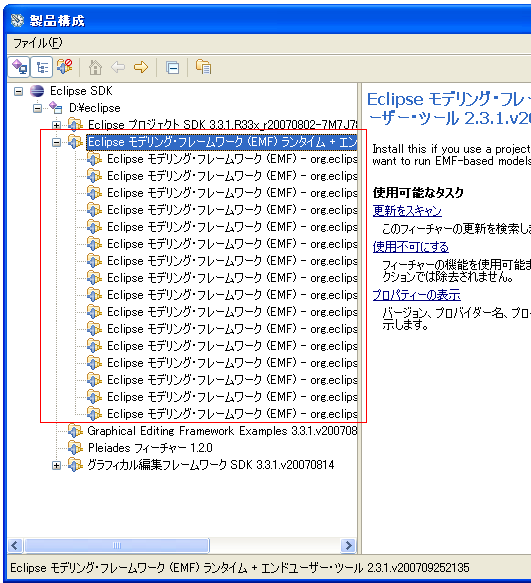Toggle the show installed sites toolbar button

[x=19, y=67]
